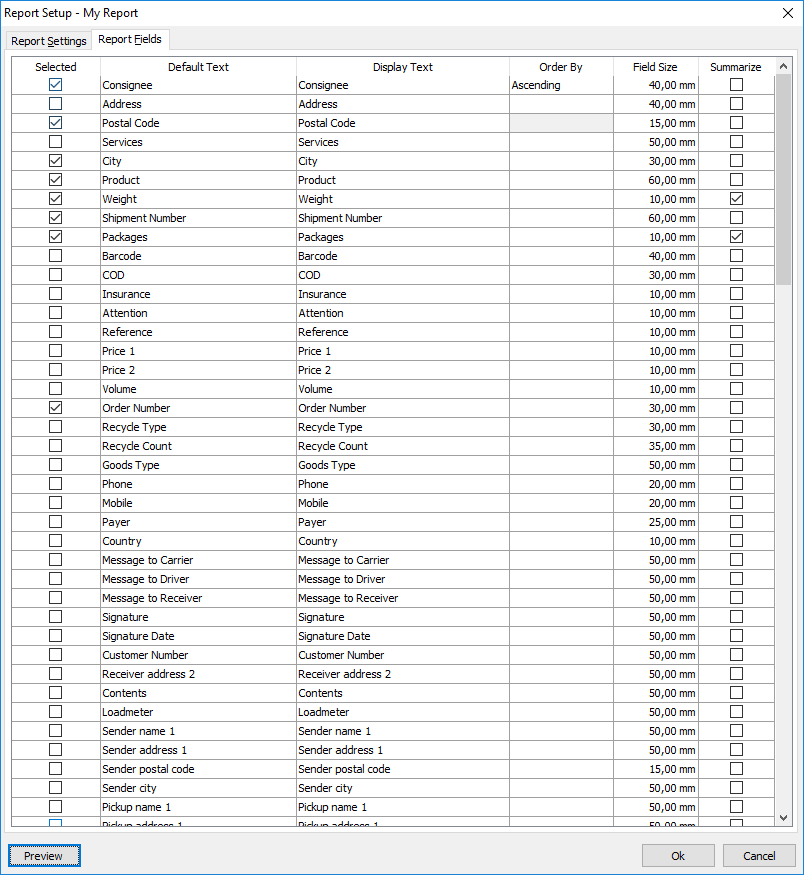804x875 pixels.
Task: Select the 'Receiver address 2' Default Text cell
Action: click(199, 674)
